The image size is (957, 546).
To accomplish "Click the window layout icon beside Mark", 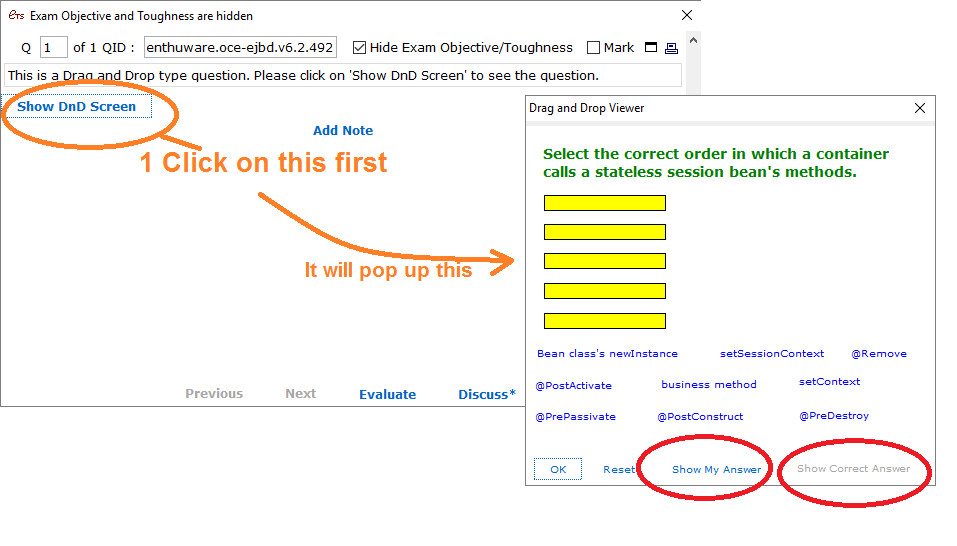I will (x=651, y=47).
